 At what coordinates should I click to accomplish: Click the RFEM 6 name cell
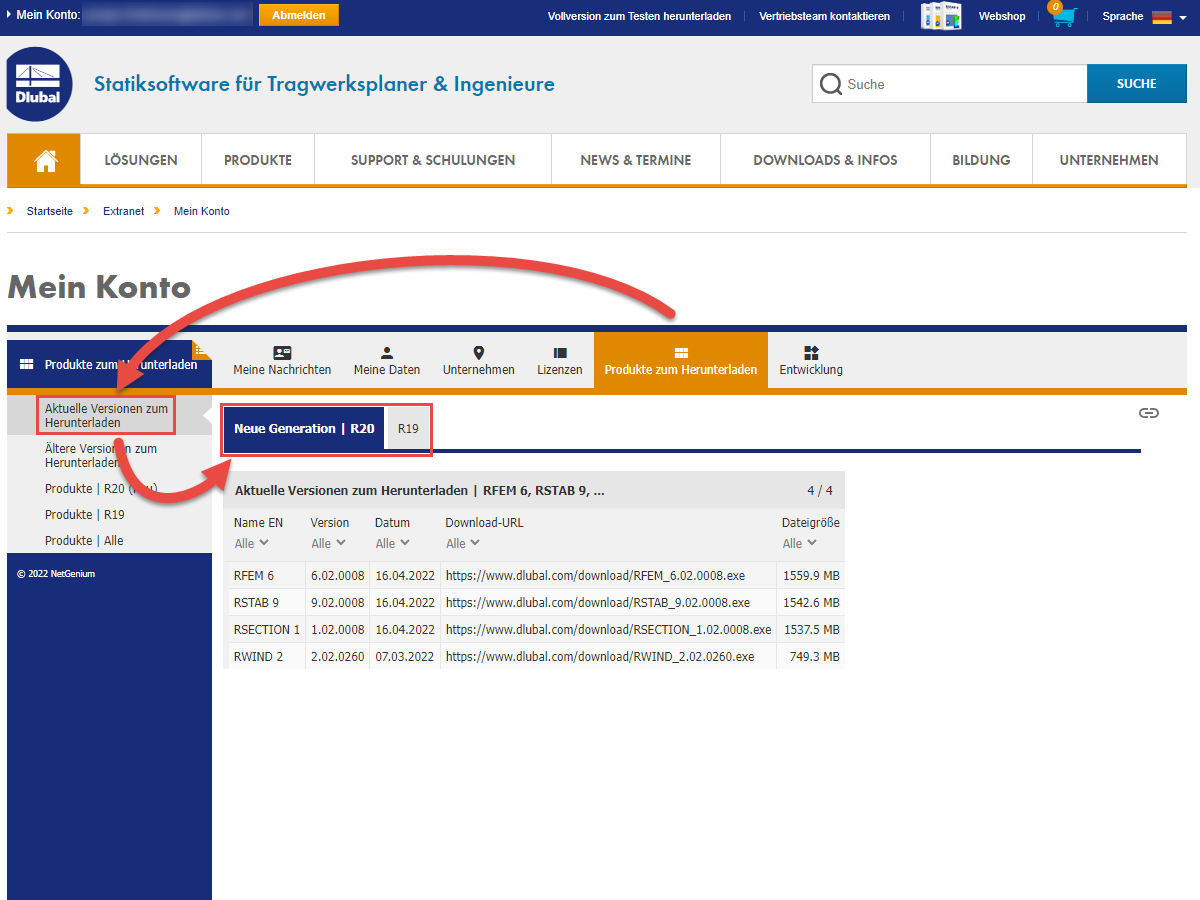(254, 575)
